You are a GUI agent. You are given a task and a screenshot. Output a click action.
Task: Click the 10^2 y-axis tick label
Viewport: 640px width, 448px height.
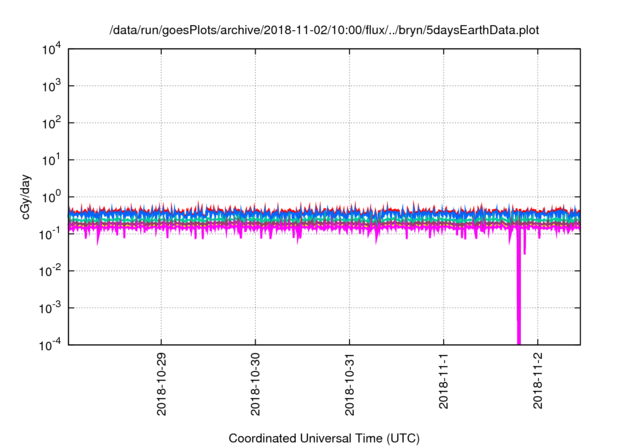[52, 123]
